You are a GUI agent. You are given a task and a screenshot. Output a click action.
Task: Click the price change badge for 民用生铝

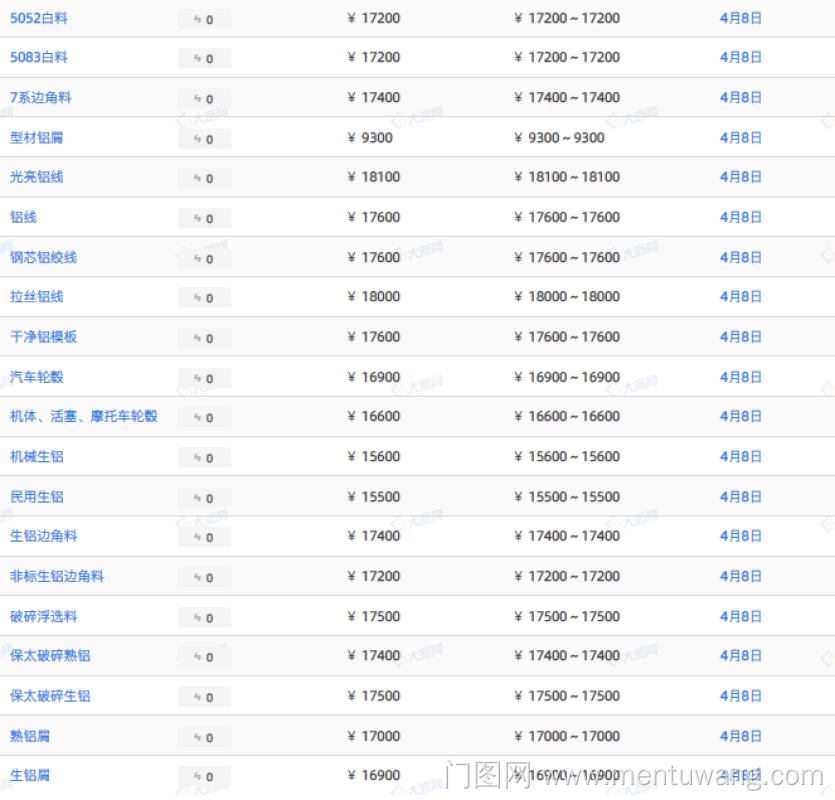pos(204,497)
